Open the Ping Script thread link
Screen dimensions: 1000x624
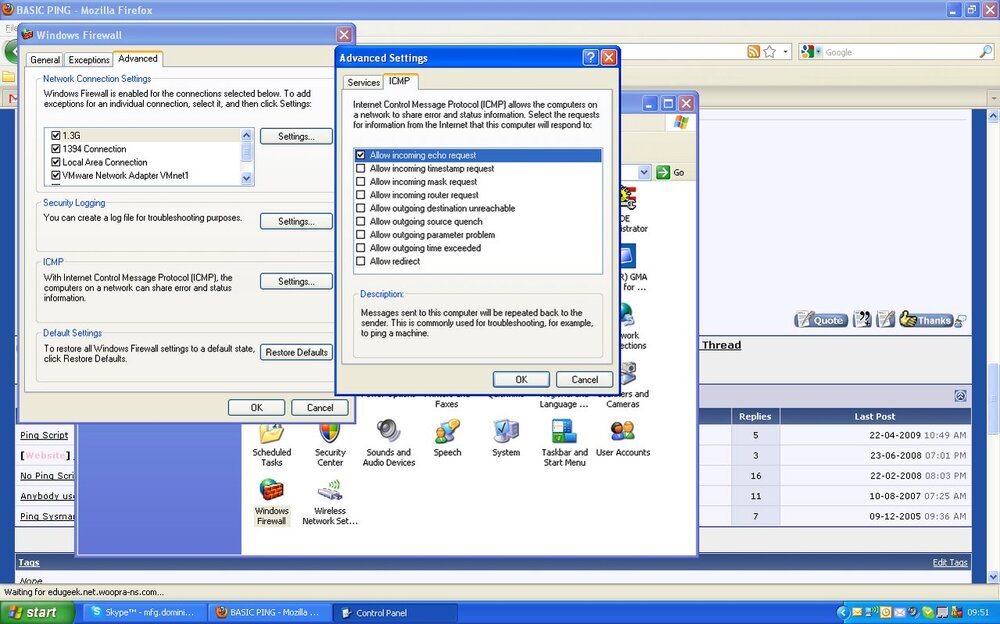[x=44, y=435]
